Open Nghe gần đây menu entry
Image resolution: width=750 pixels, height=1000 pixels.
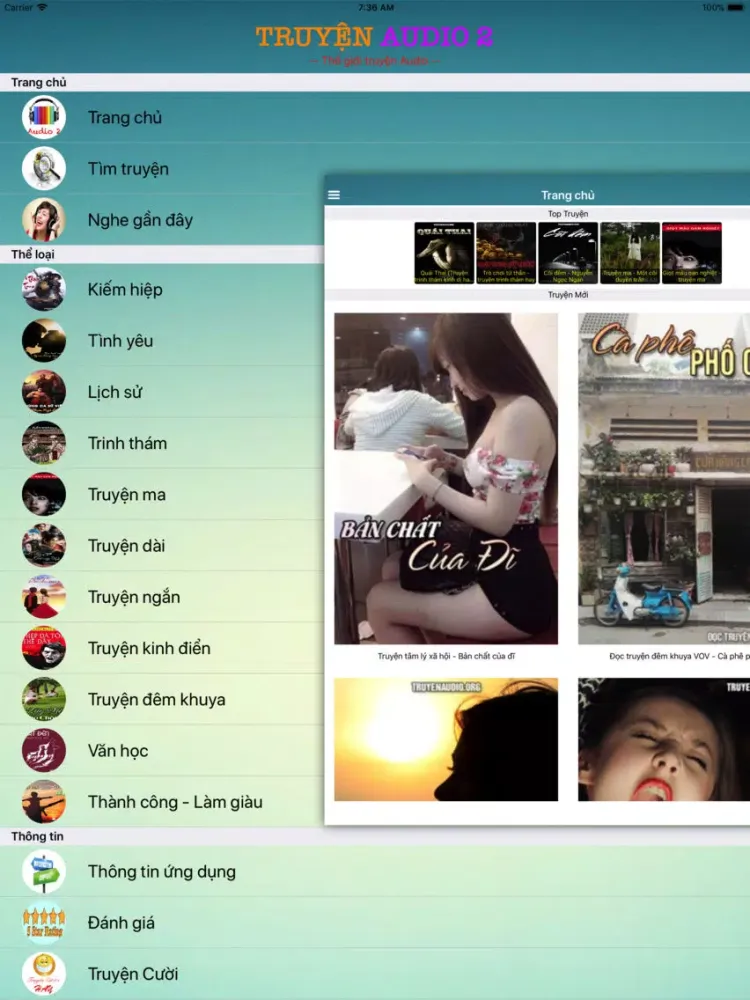[140, 220]
